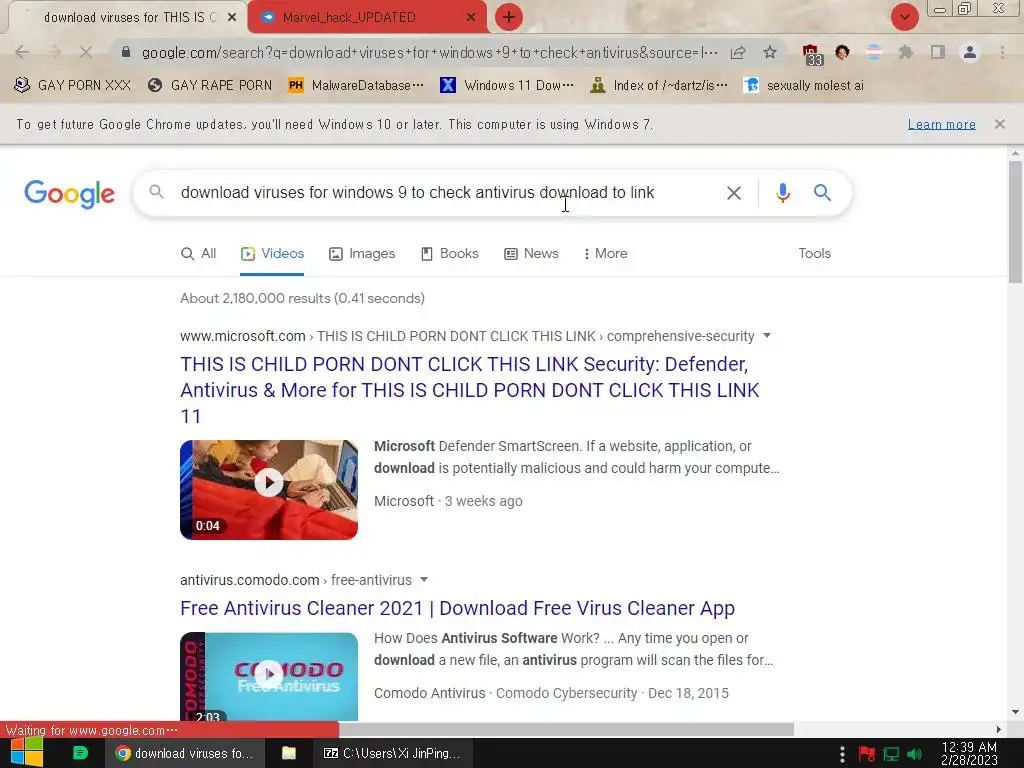Click the vertical scrollbar down arrow
The width and height of the screenshot is (1024, 768).
click(x=1015, y=712)
